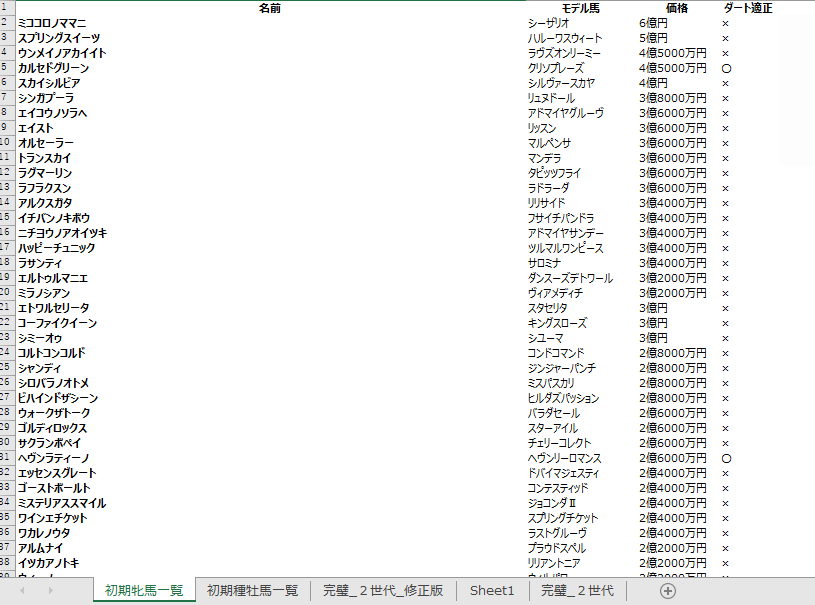Click the ○ dirt mark for カルセドグリーン
Image resolution: width=815 pixels, height=605 pixels.
click(x=726, y=69)
